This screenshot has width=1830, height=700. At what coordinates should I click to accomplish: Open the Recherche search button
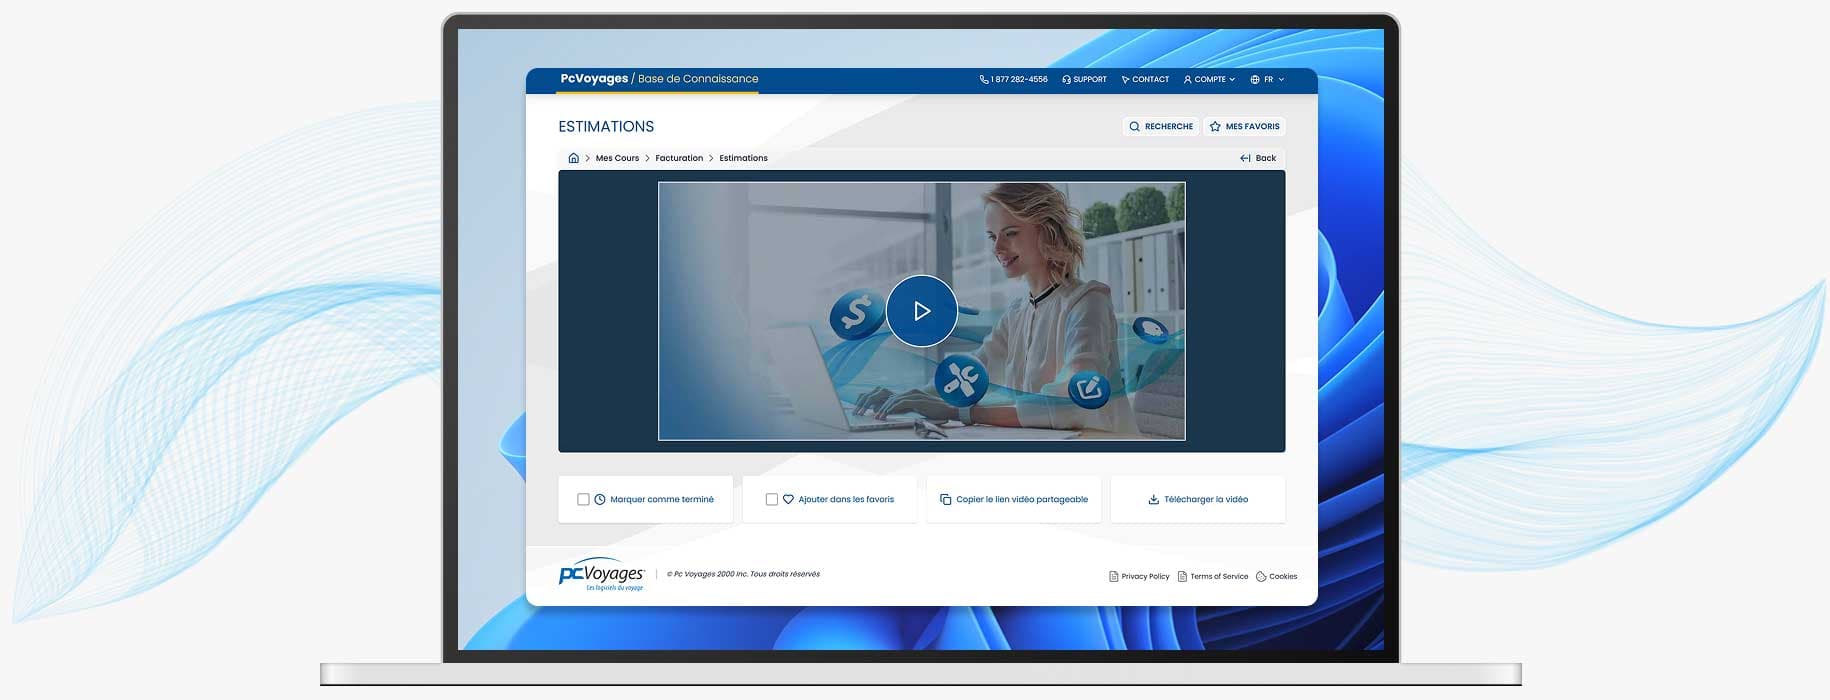[x=1161, y=126]
